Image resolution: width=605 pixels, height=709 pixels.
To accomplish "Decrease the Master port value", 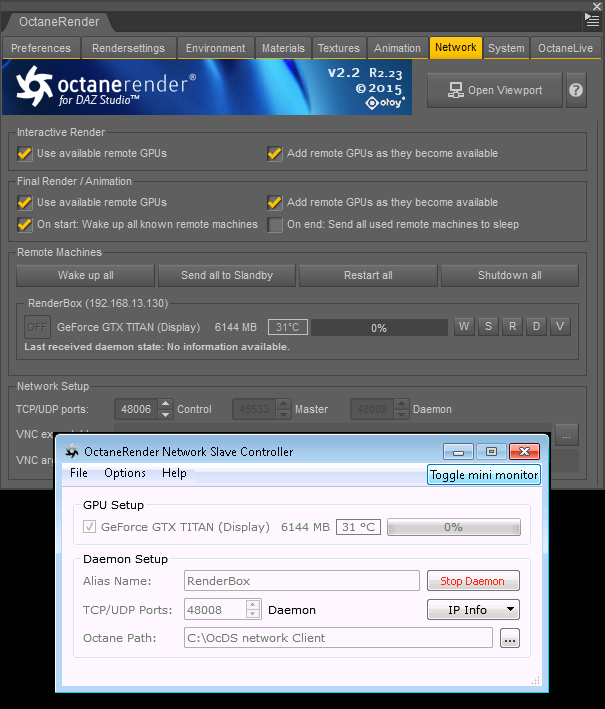I will 284,414.
